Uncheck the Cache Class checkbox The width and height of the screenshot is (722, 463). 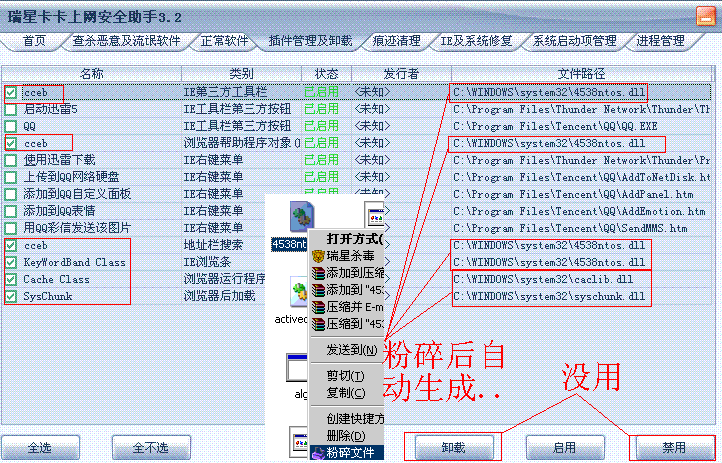click(x=11, y=280)
